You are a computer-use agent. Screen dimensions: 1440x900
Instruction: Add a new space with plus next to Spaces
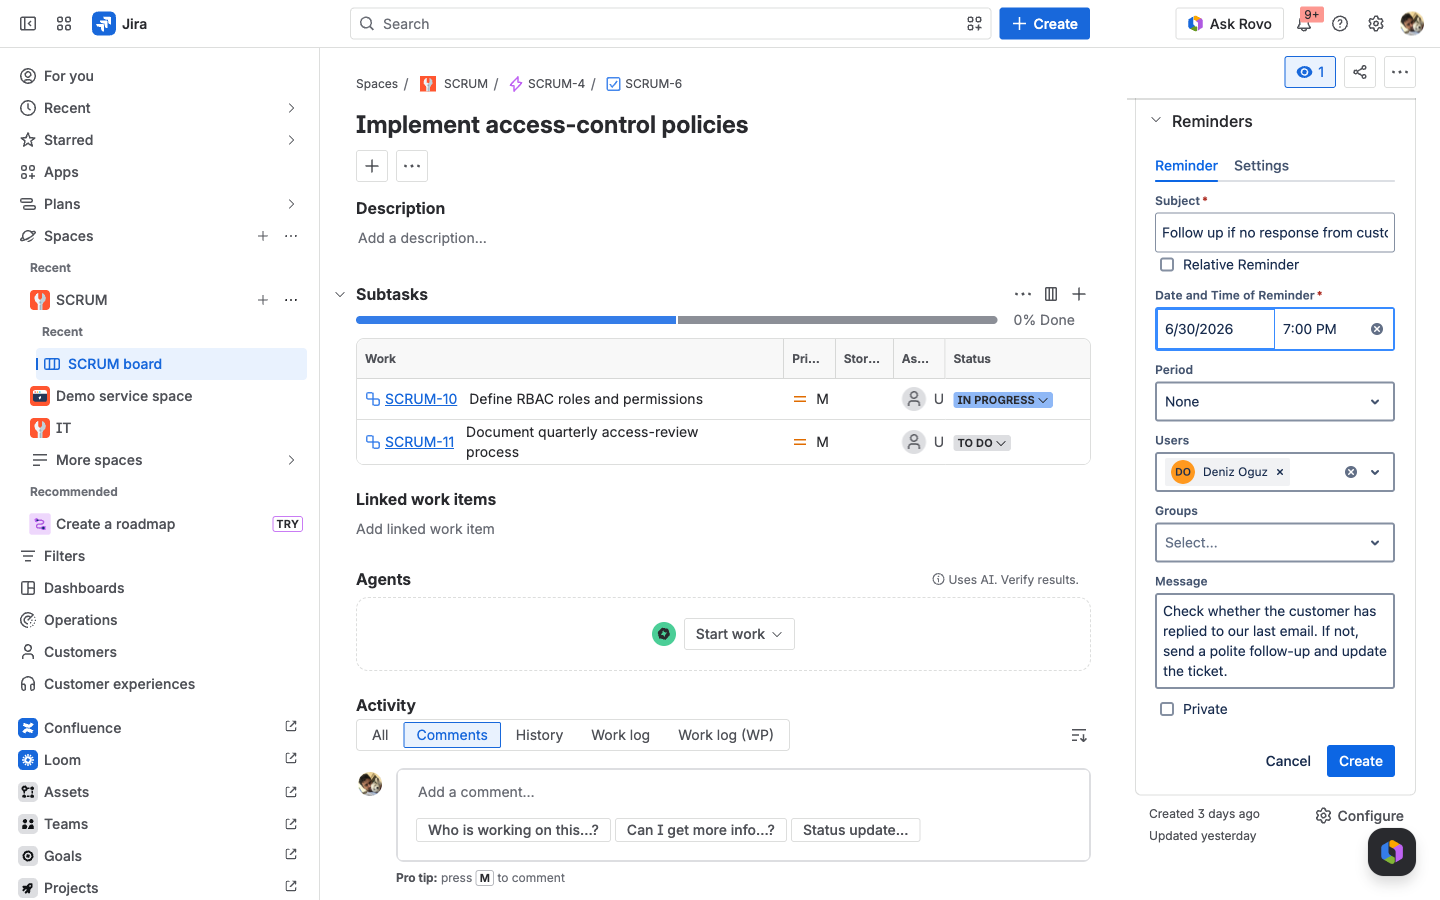pyautogui.click(x=263, y=236)
